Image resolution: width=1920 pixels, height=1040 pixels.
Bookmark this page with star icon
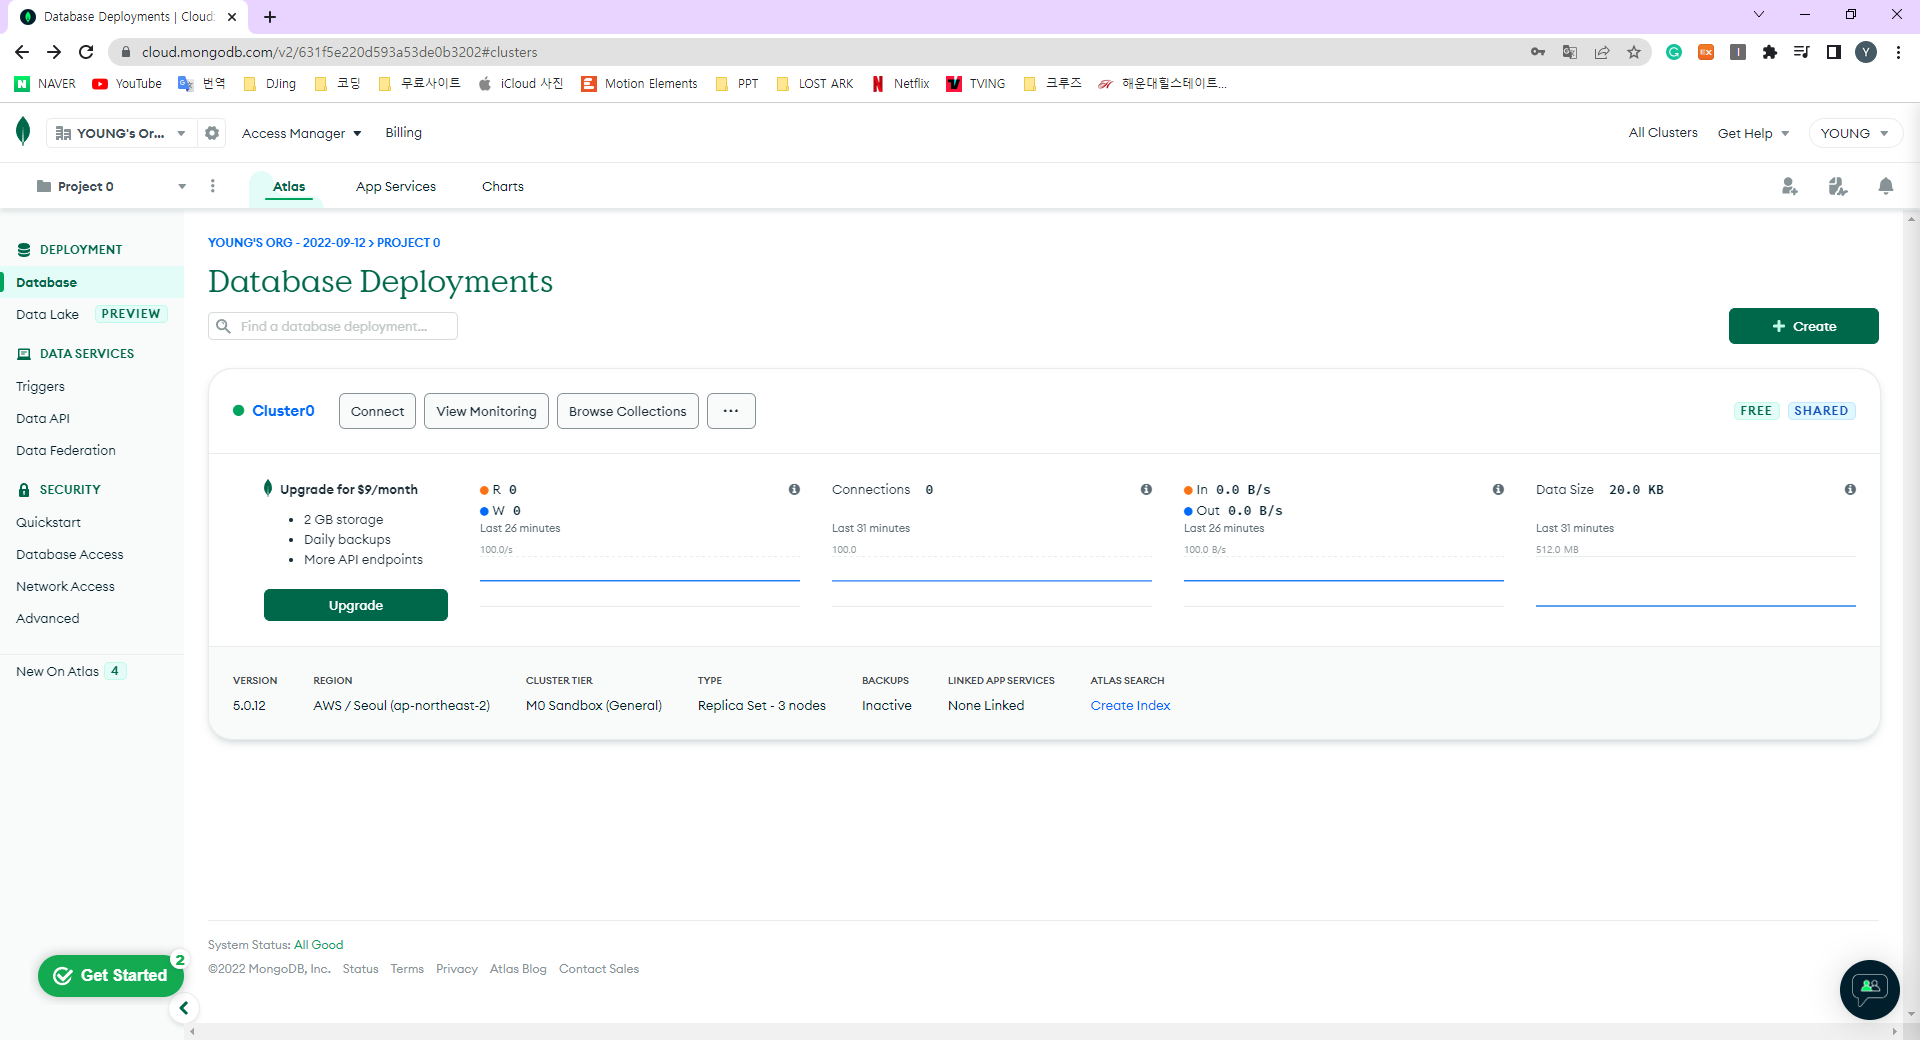pyautogui.click(x=1634, y=52)
